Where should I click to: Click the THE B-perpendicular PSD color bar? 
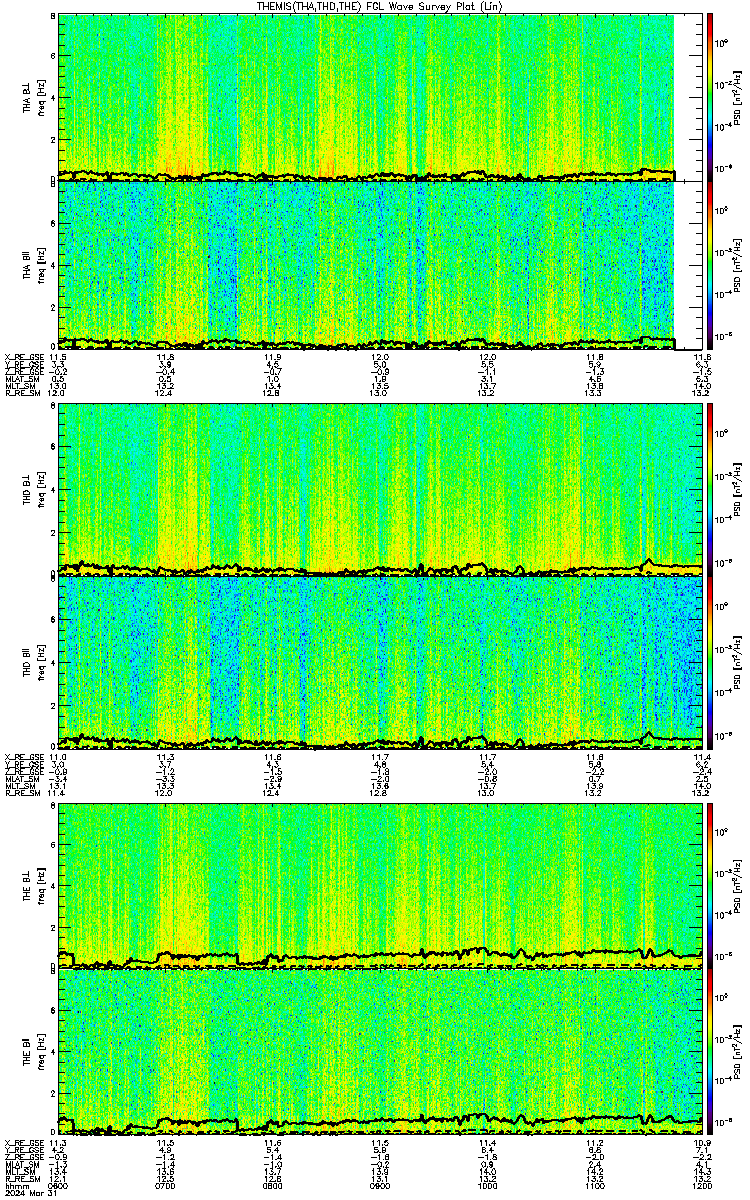tap(710, 886)
